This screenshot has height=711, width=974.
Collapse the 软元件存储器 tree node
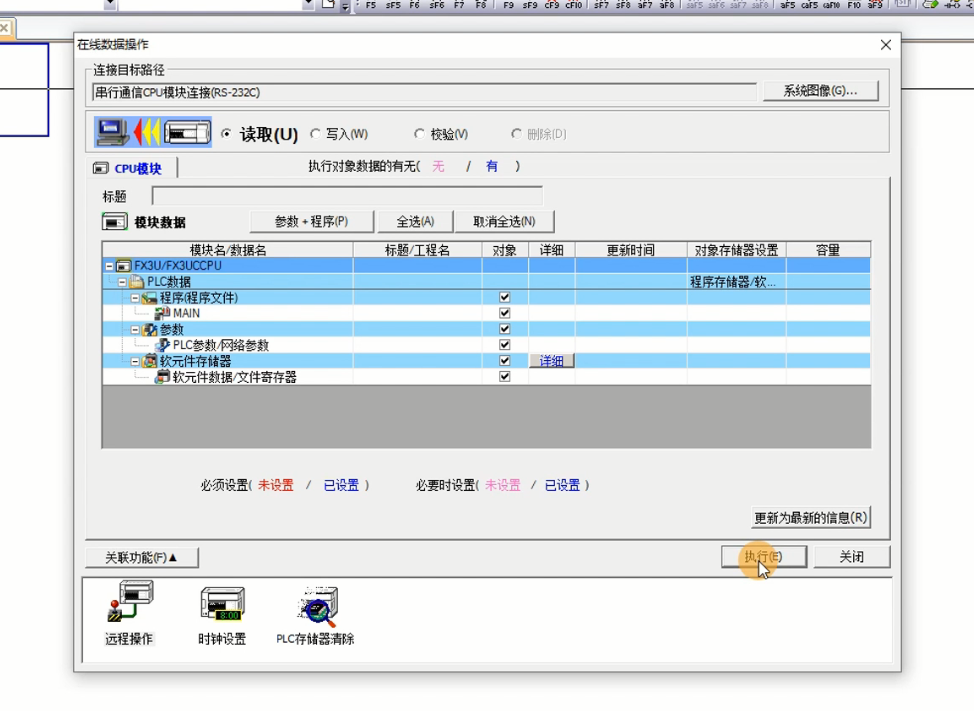(135, 361)
